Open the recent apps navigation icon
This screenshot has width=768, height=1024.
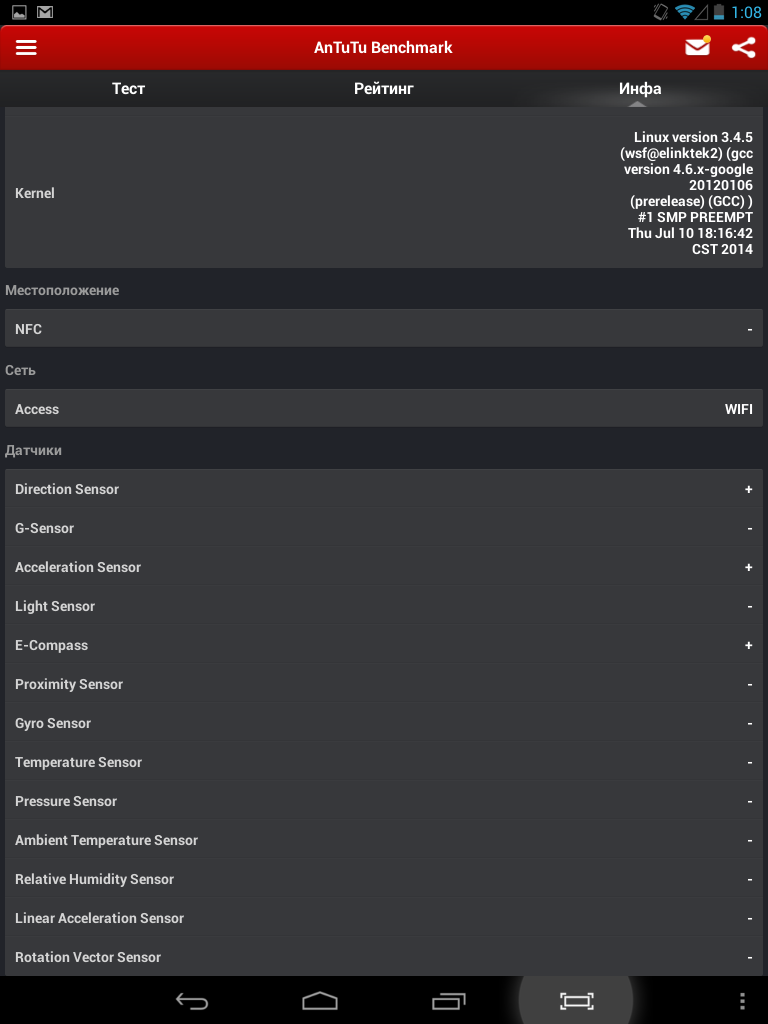click(449, 1000)
